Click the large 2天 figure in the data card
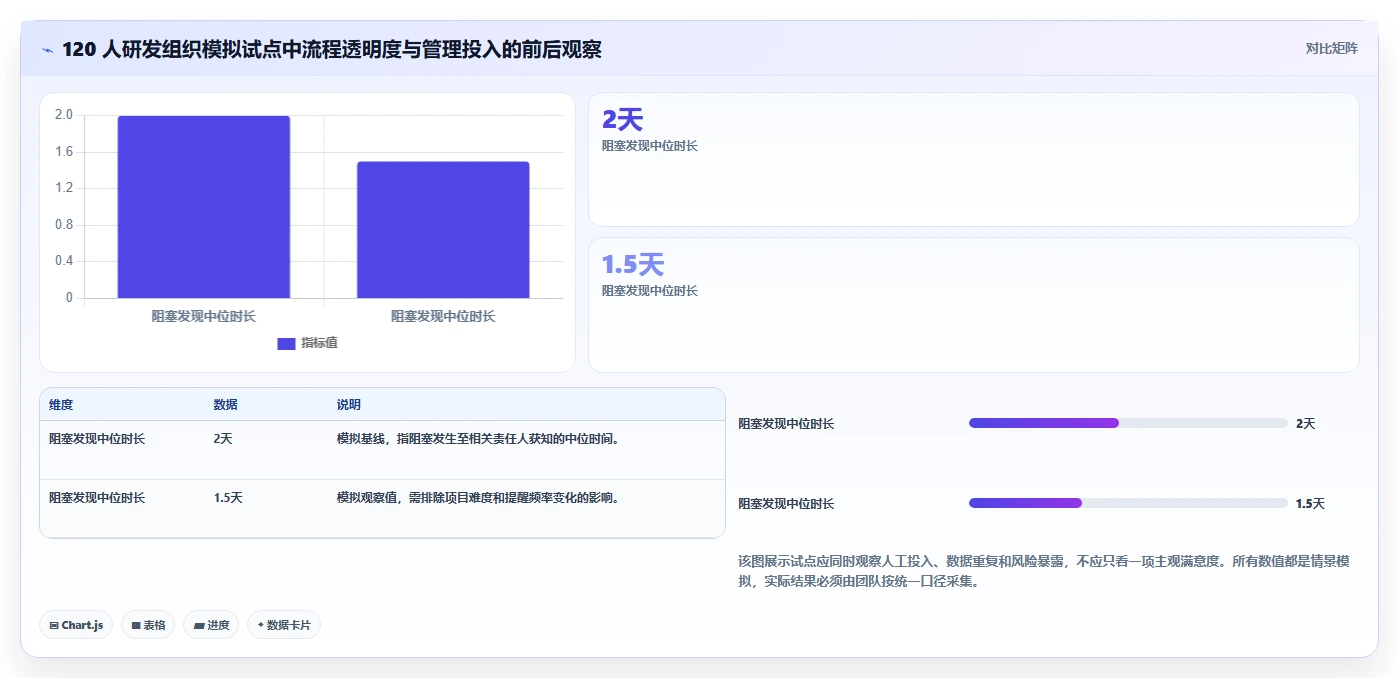 [x=622, y=120]
